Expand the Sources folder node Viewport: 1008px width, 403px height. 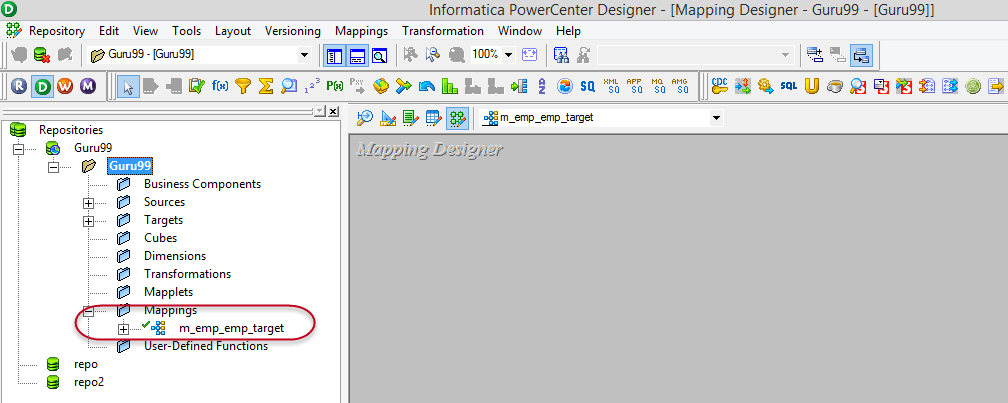pyautogui.click(x=89, y=202)
